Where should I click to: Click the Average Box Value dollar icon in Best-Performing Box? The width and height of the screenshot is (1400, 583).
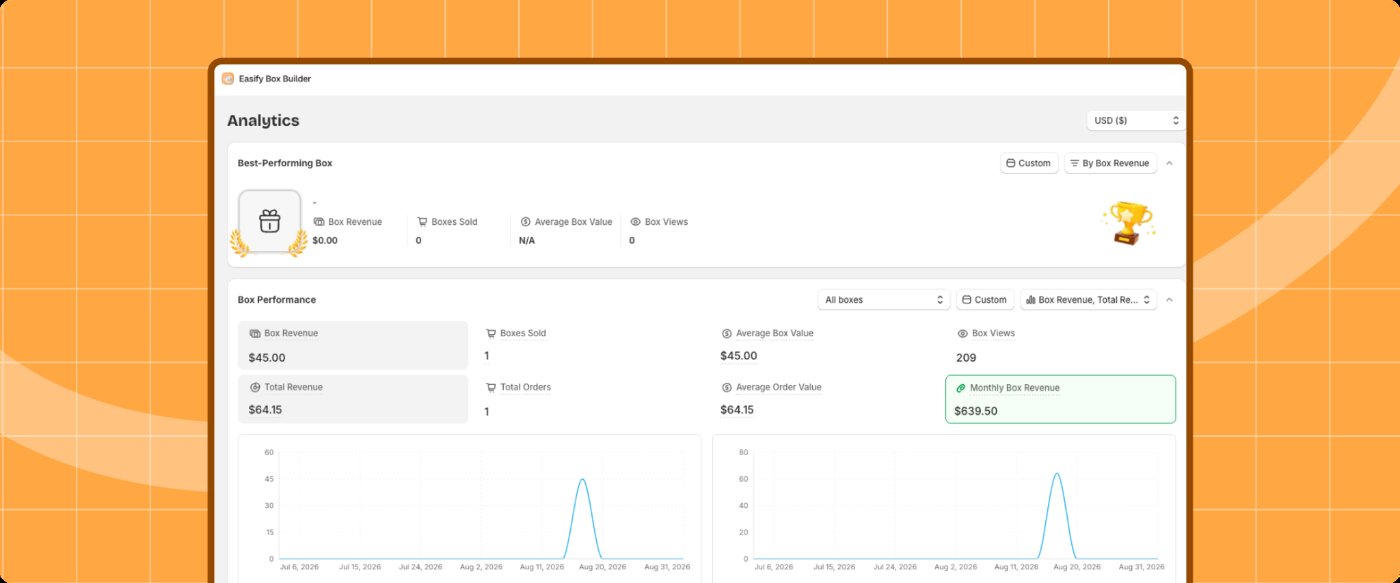coord(525,222)
